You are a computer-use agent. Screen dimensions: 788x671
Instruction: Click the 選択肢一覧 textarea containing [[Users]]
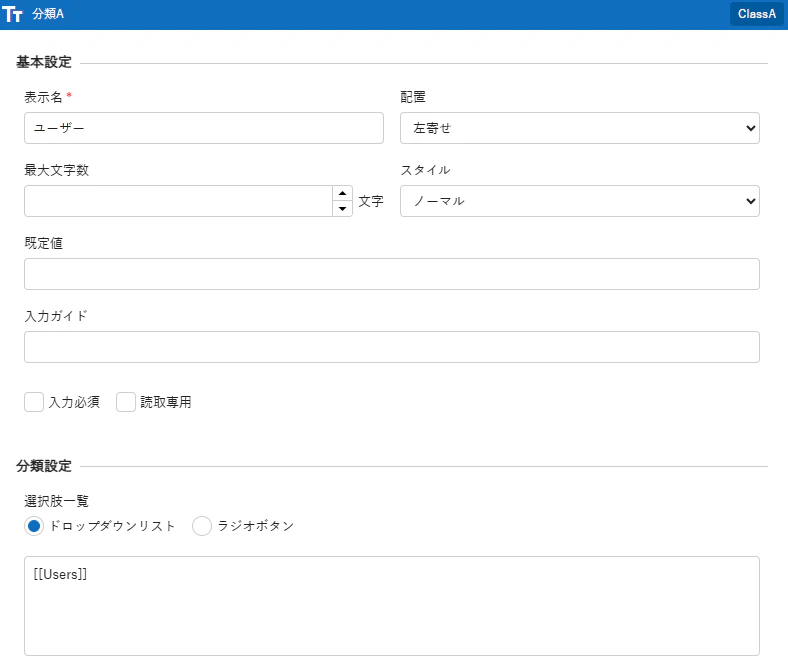[x=392, y=606]
